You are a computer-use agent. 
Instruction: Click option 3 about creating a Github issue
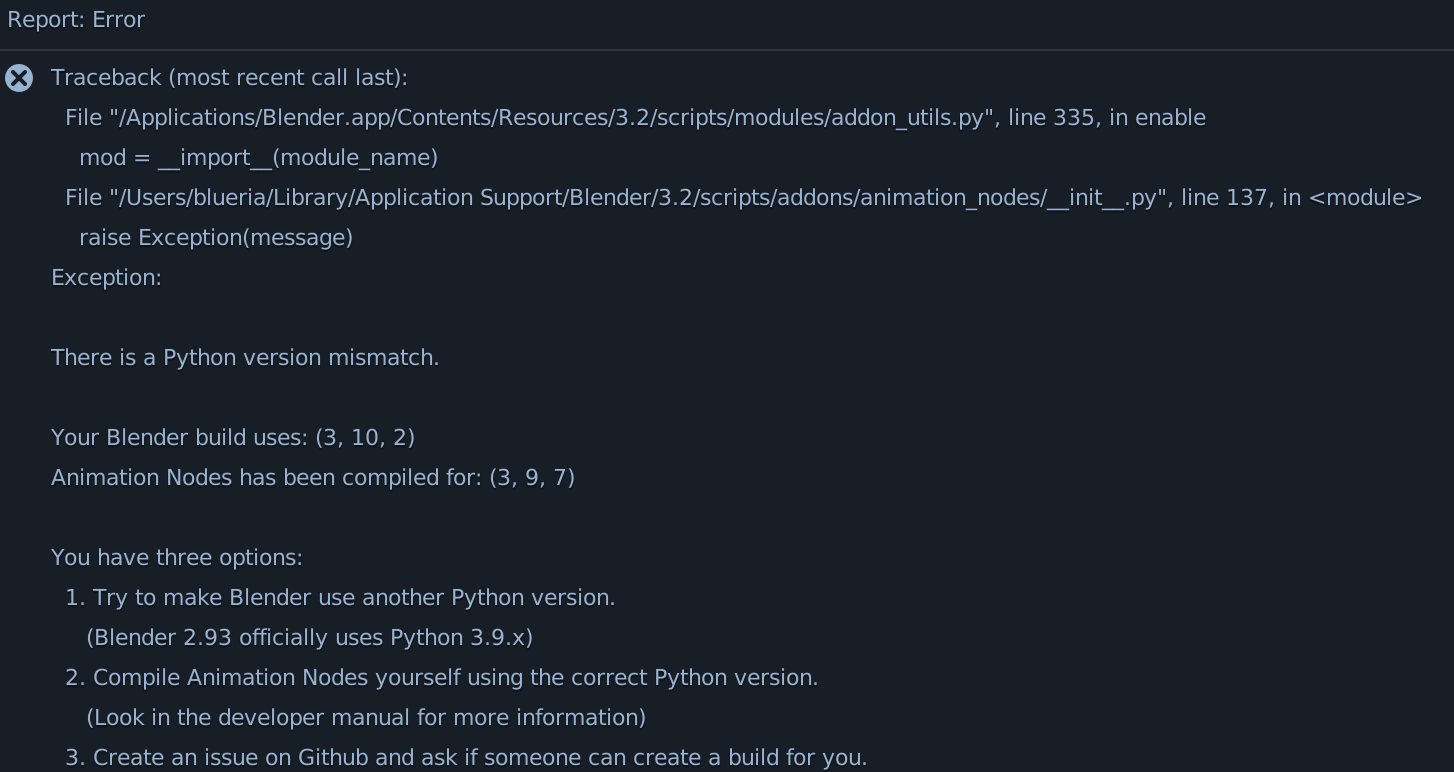466,758
